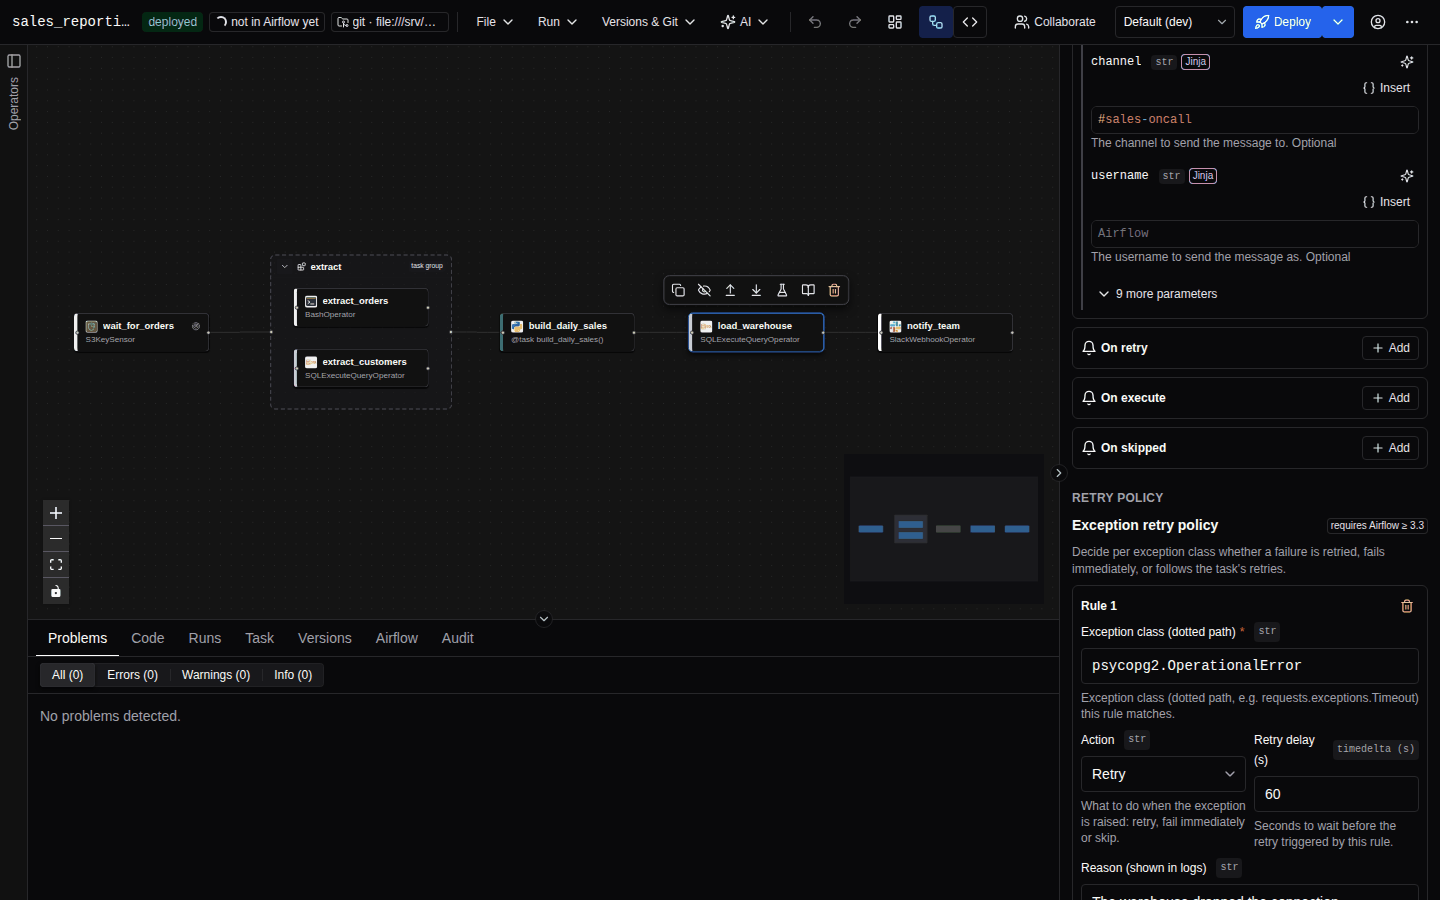Redo the last undone change
This screenshot has width=1440, height=900.
(x=855, y=22)
